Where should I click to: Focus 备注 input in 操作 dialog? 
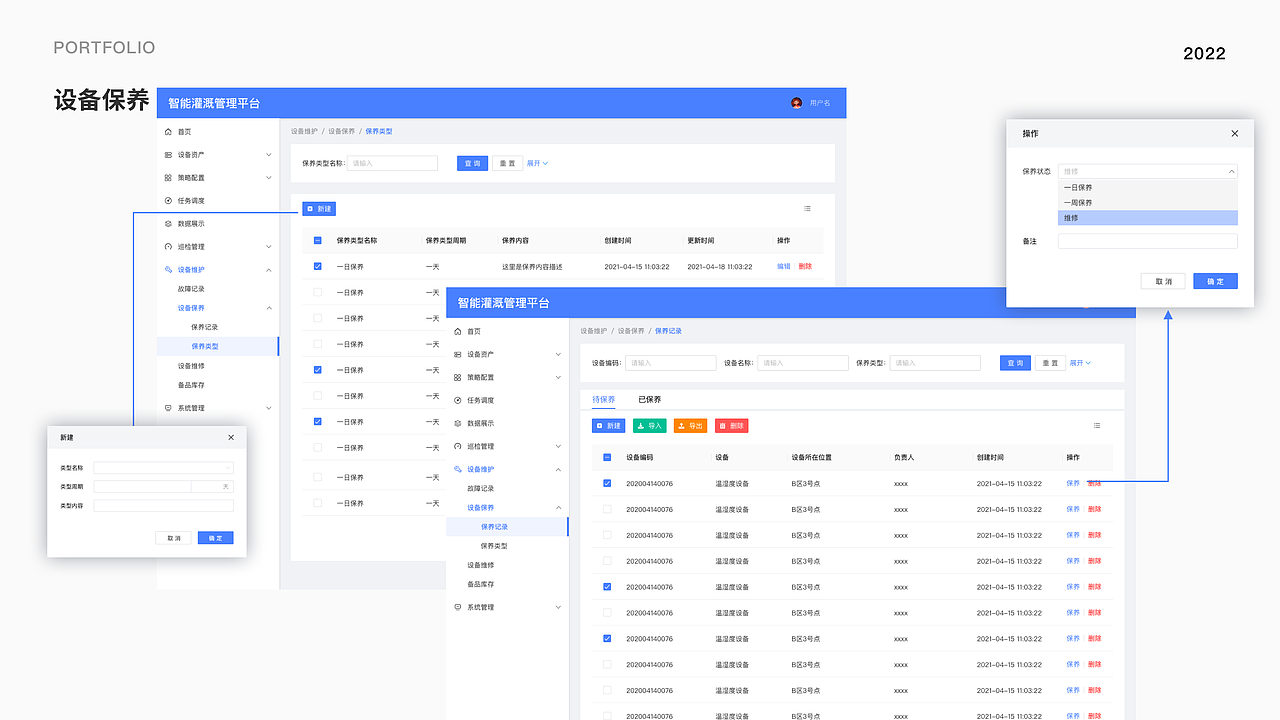(1148, 241)
